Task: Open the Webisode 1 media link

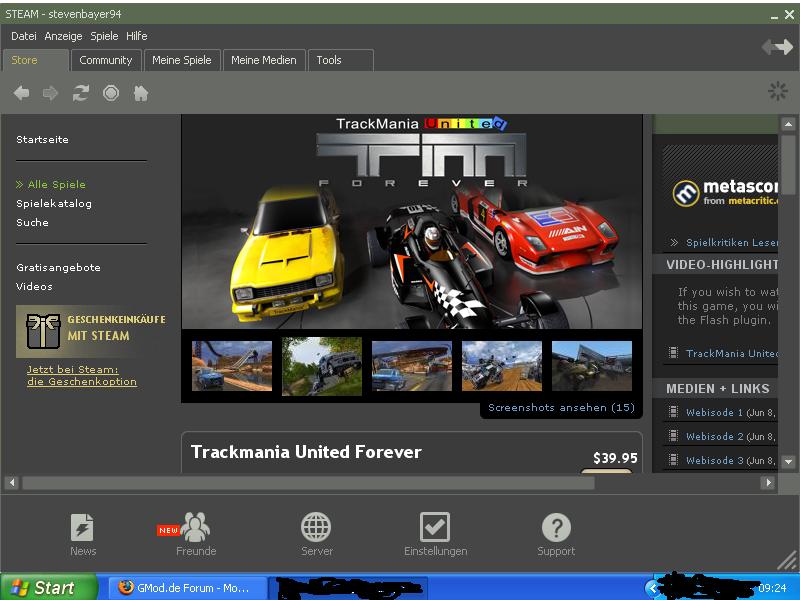Action: point(714,412)
